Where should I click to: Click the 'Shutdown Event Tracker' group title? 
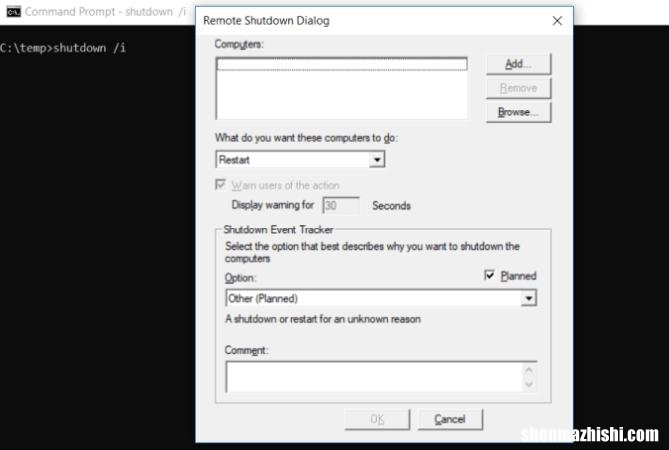point(278,229)
